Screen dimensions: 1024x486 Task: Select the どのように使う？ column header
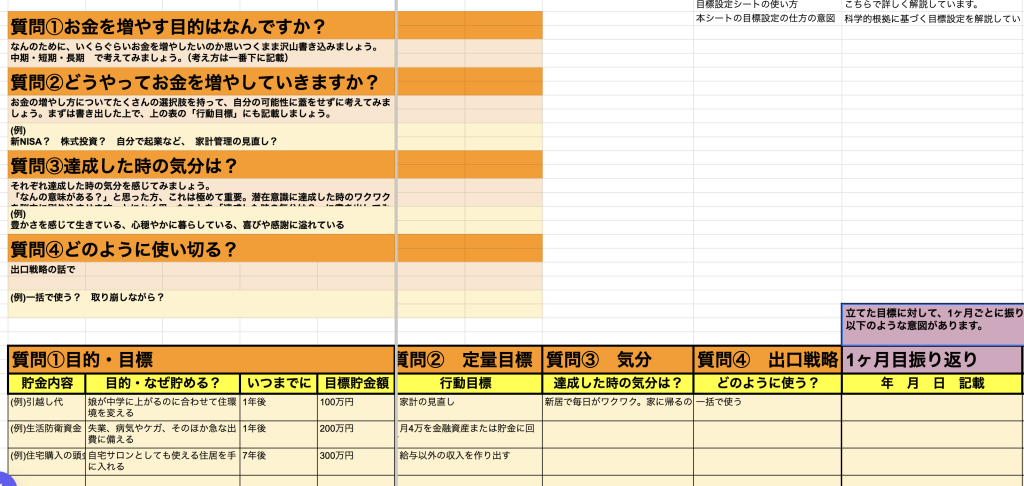point(767,383)
